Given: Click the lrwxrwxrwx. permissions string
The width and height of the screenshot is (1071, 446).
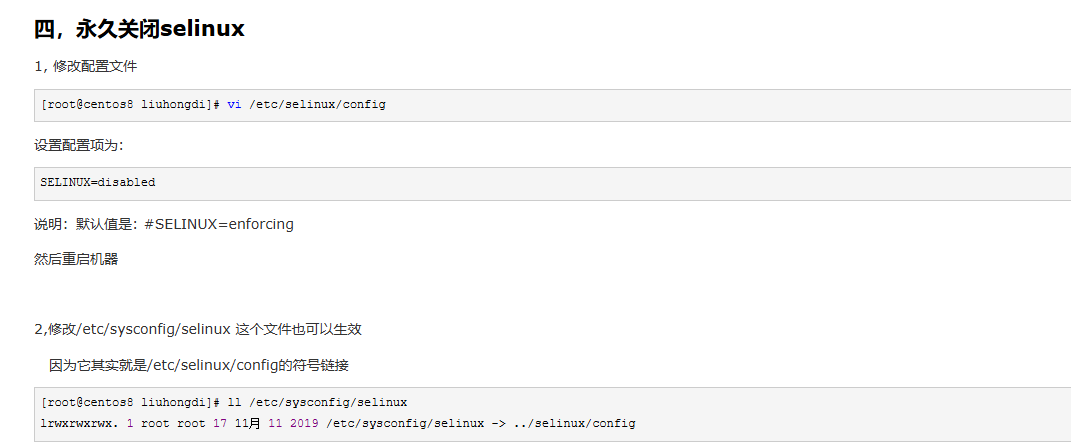Looking at the screenshot, I should click(80, 423).
